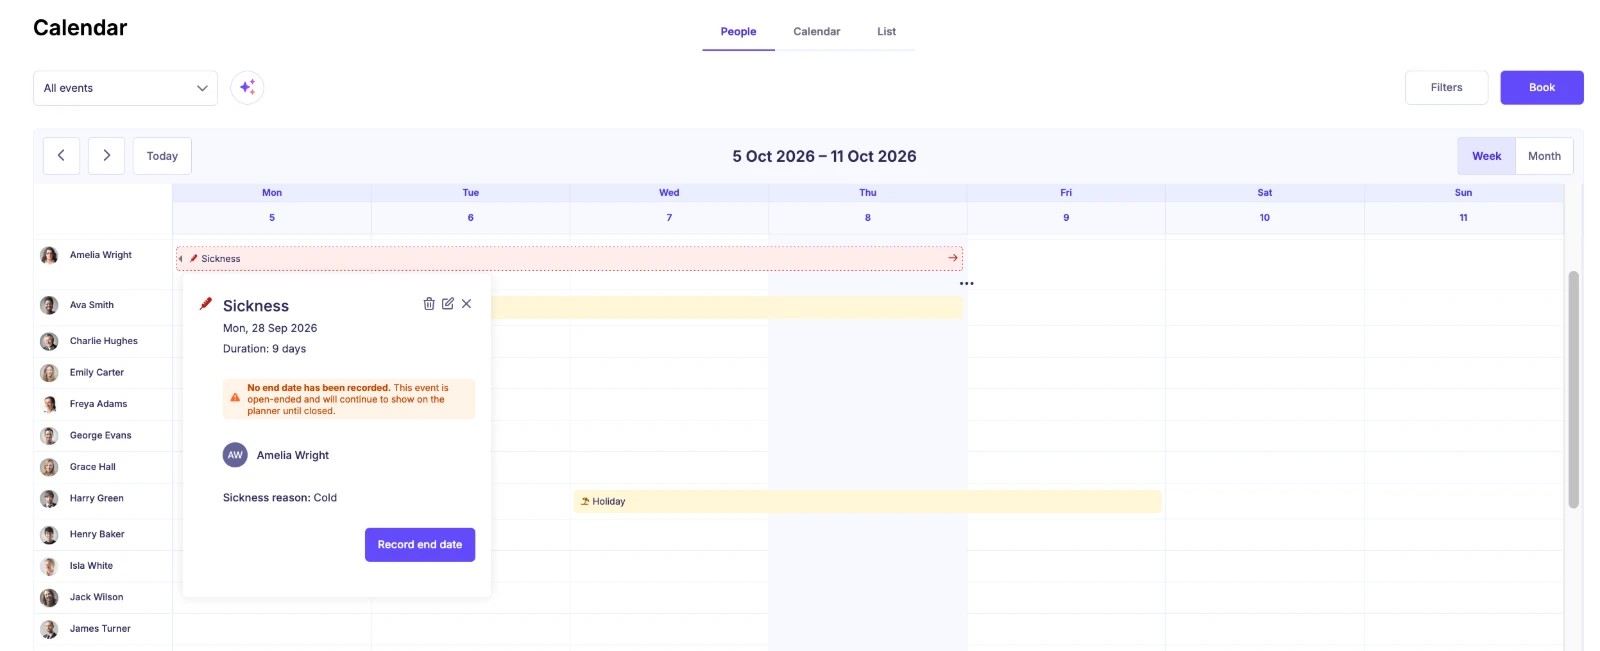1600x651 pixels.
Task: Click the red pin icon in Sickness popup
Action: [x=206, y=303]
